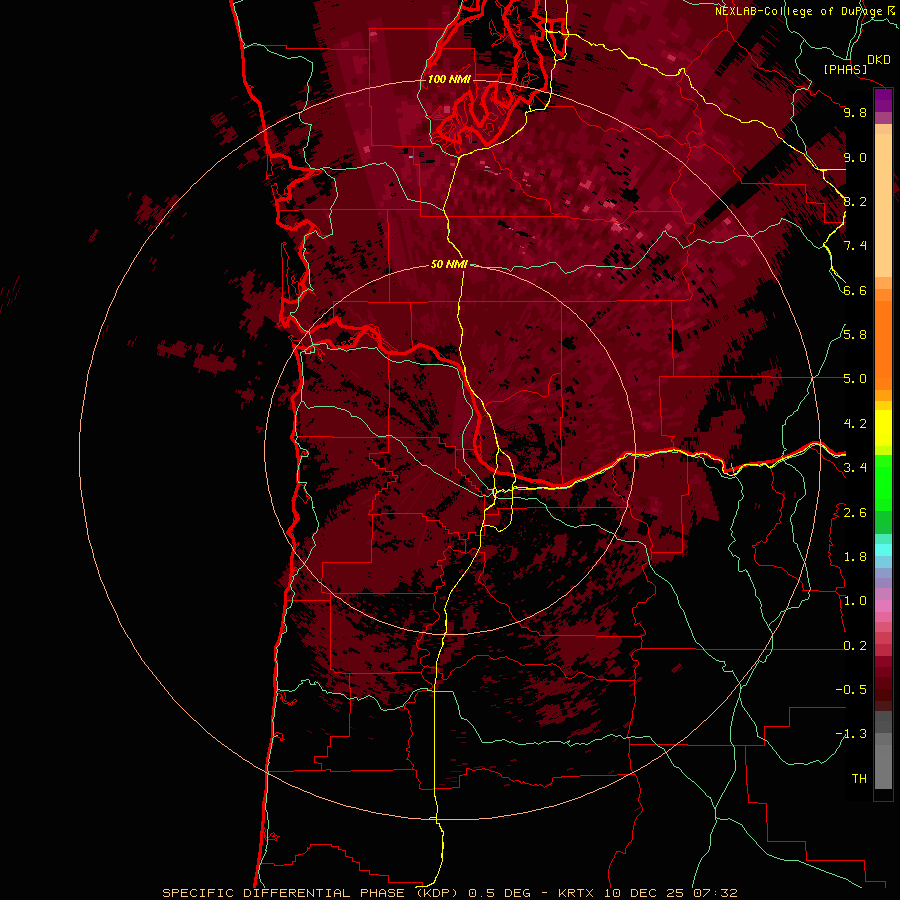
Task: Click the 1.8 value on the color scale
Action: [855, 557]
